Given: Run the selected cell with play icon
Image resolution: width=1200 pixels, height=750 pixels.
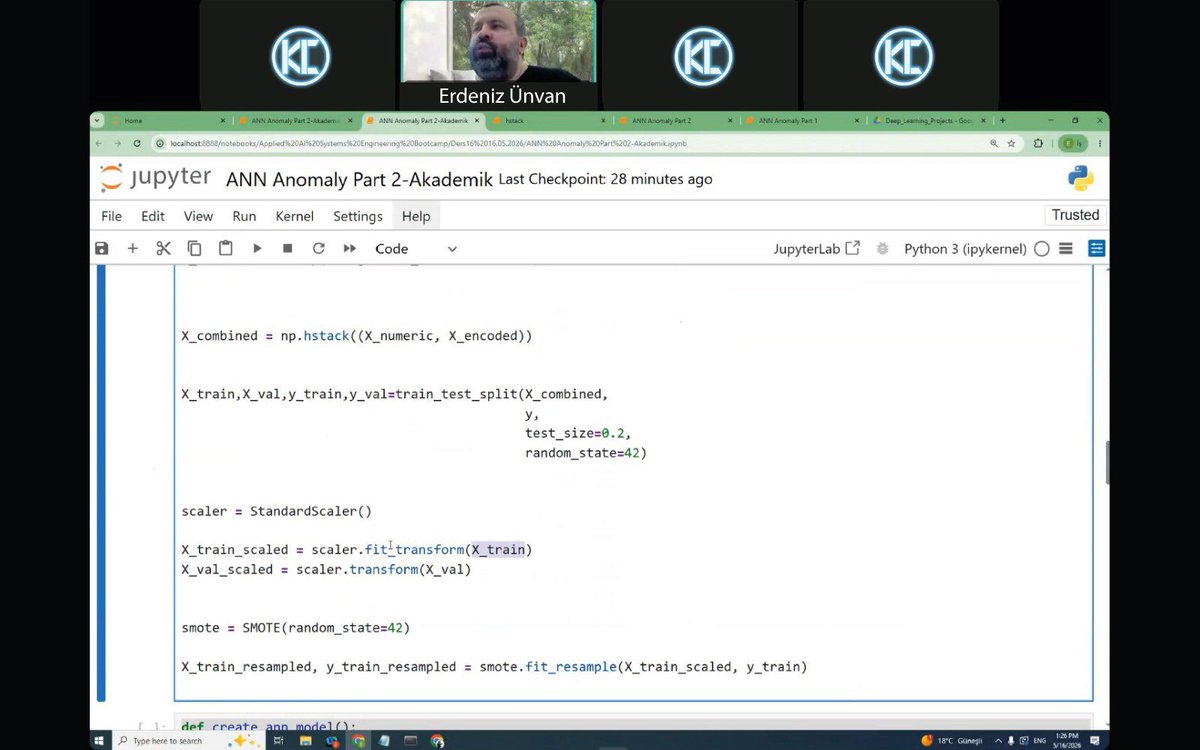Looking at the screenshot, I should tap(257, 248).
